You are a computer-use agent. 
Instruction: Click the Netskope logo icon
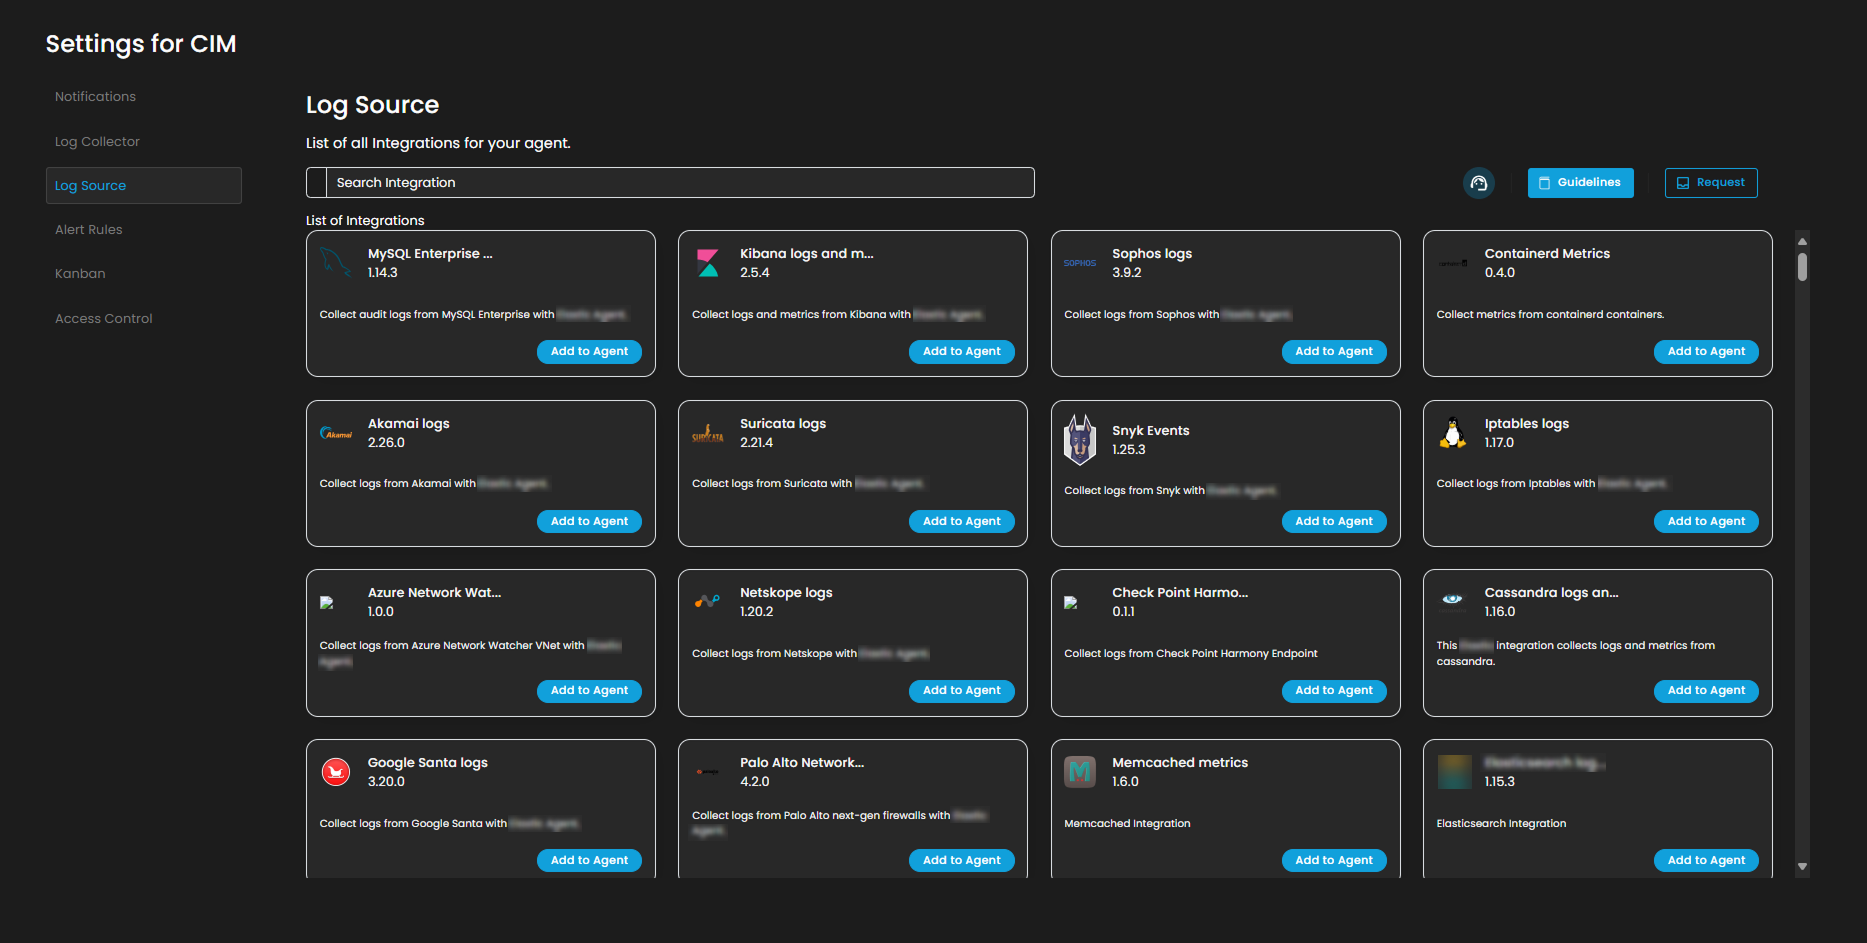708,601
